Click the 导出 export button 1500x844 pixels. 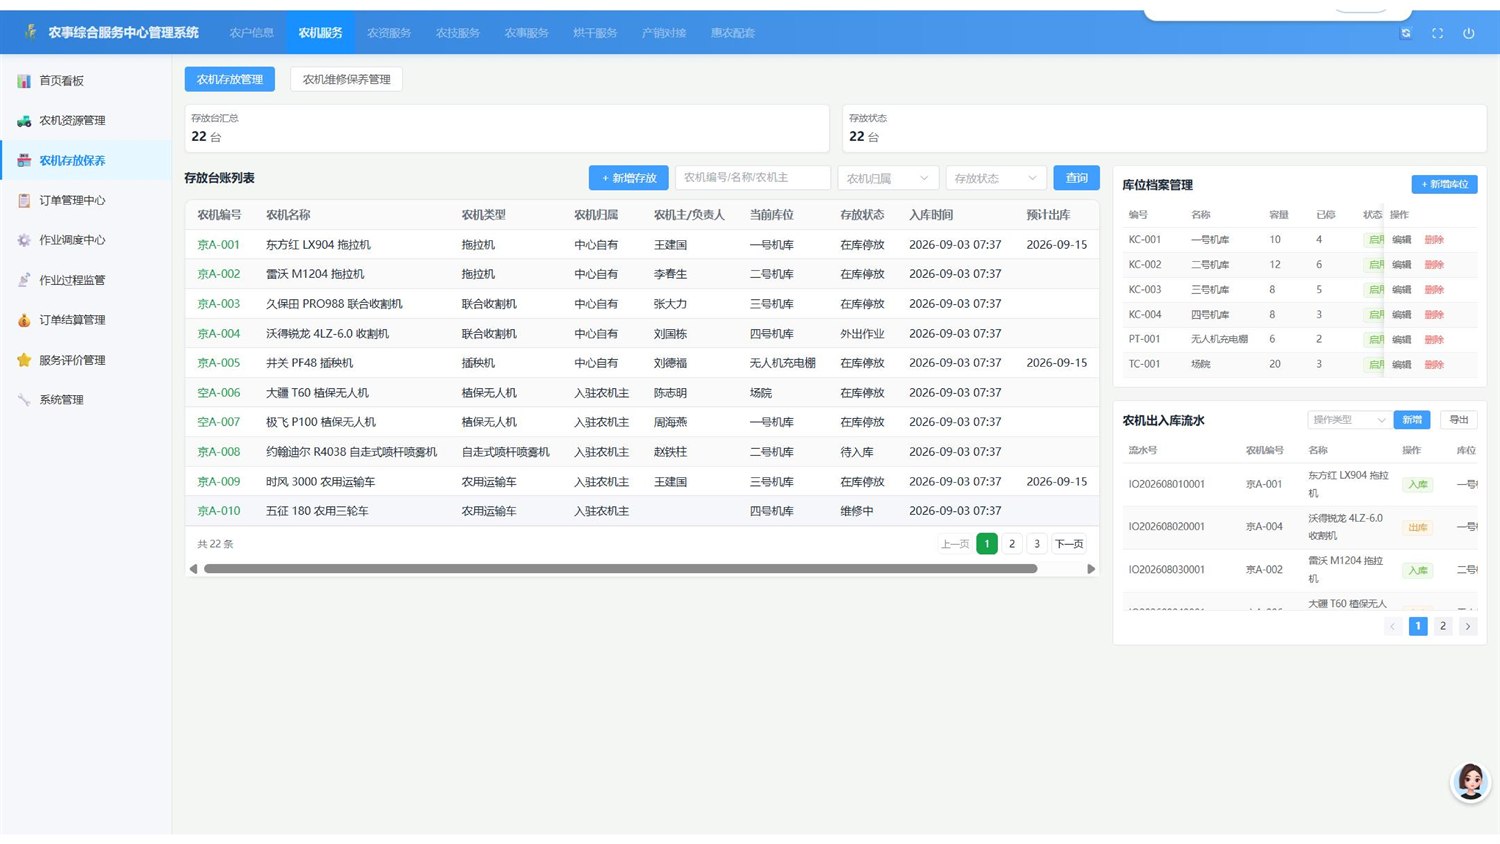(1459, 420)
